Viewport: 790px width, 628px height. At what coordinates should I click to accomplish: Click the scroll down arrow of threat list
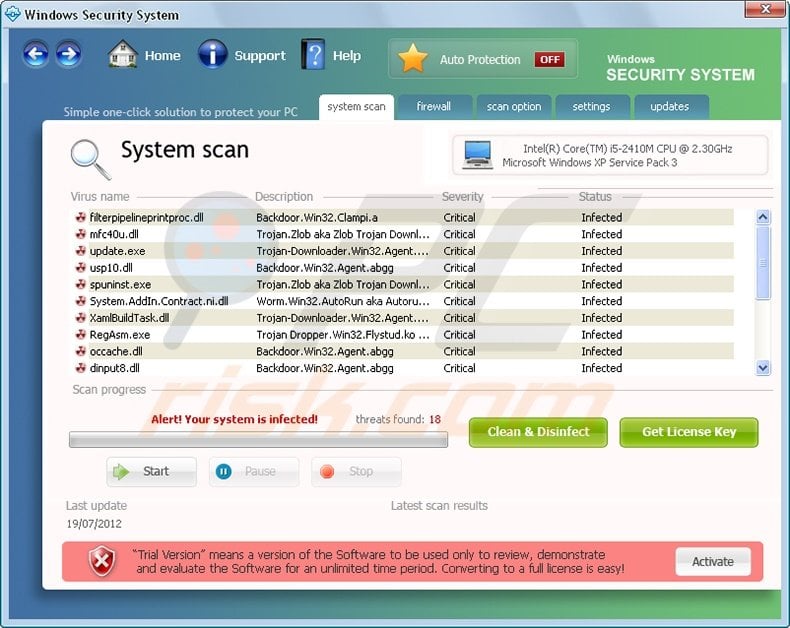(x=763, y=368)
